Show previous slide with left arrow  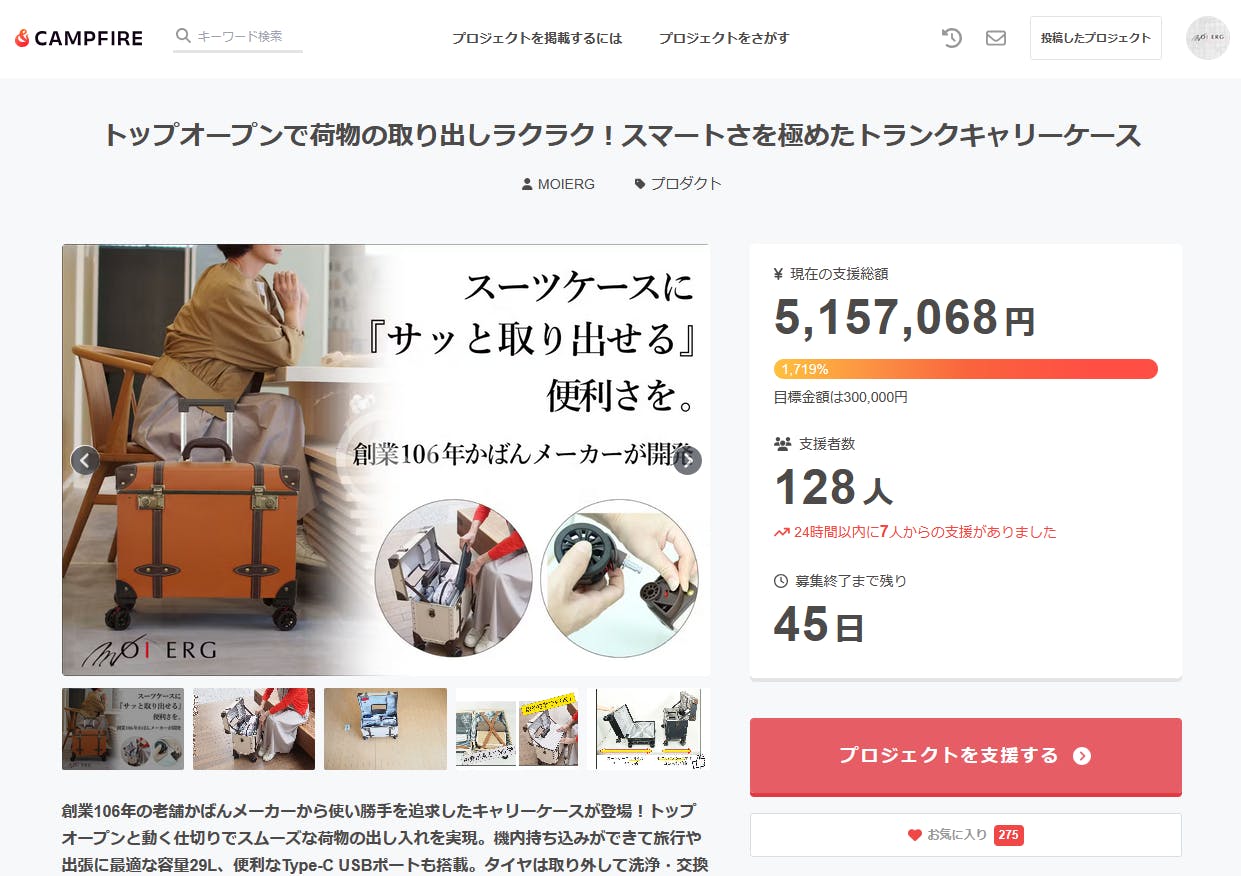point(85,460)
